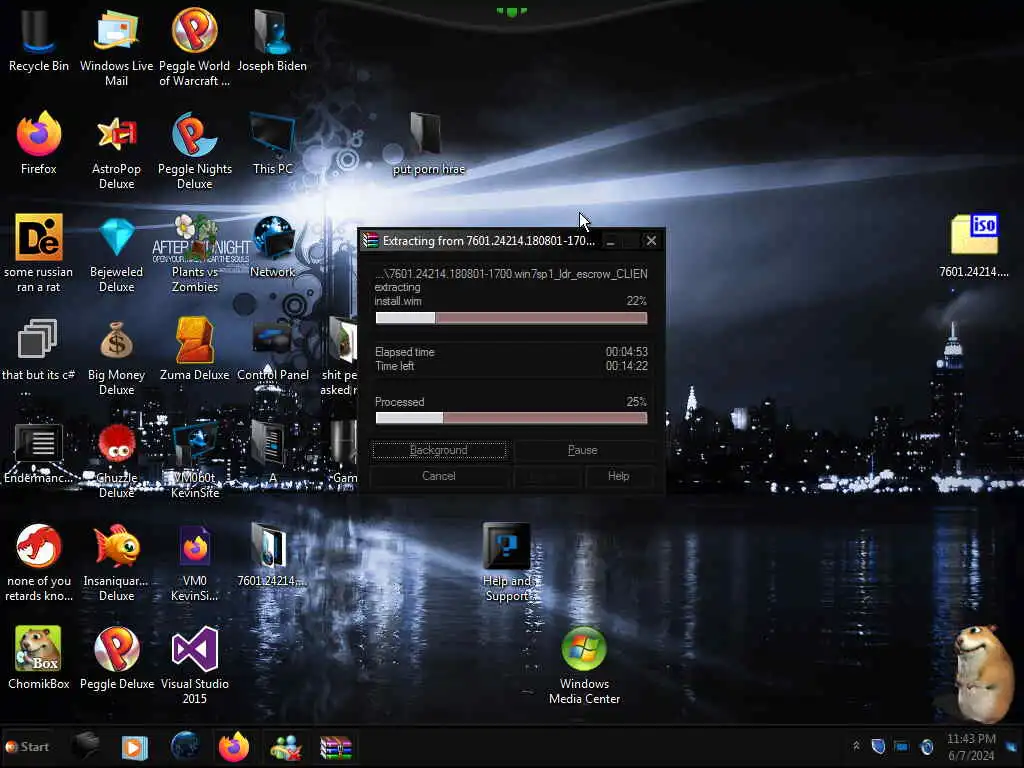Click the Processed total progress bar
1024x768 pixels.
click(511, 418)
